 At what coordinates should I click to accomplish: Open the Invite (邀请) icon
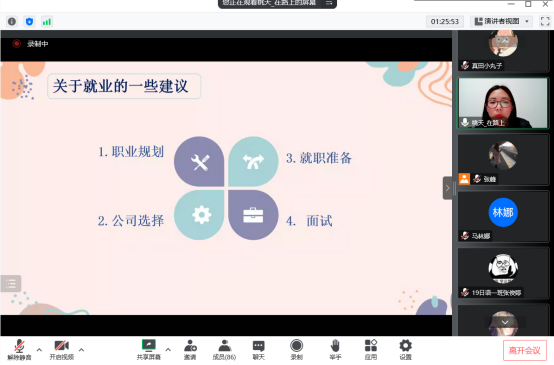pos(190,349)
